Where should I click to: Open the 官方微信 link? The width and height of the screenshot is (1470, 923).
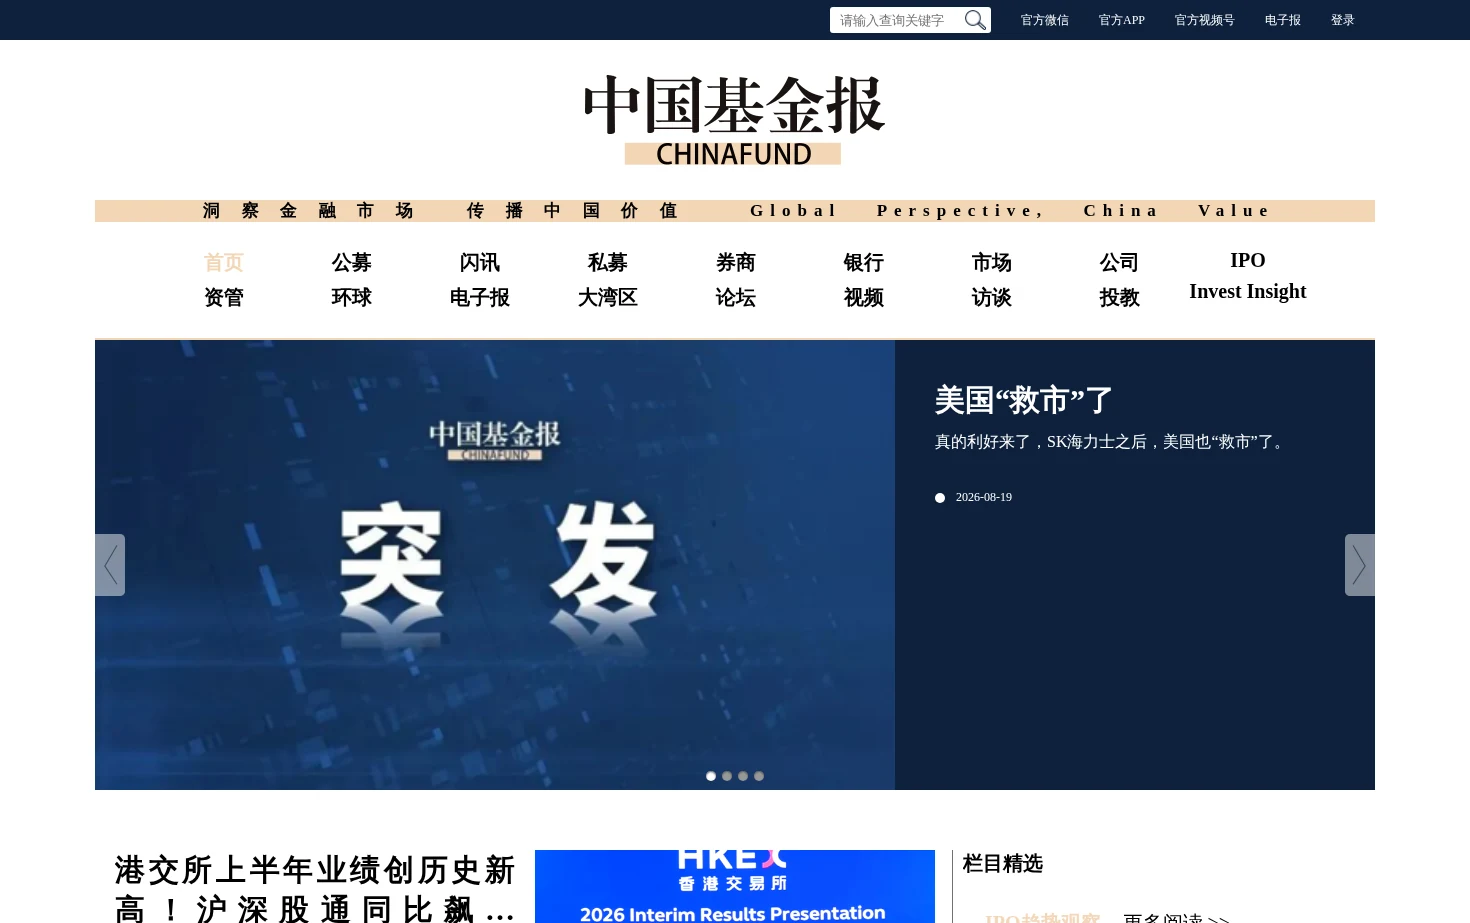(1045, 20)
